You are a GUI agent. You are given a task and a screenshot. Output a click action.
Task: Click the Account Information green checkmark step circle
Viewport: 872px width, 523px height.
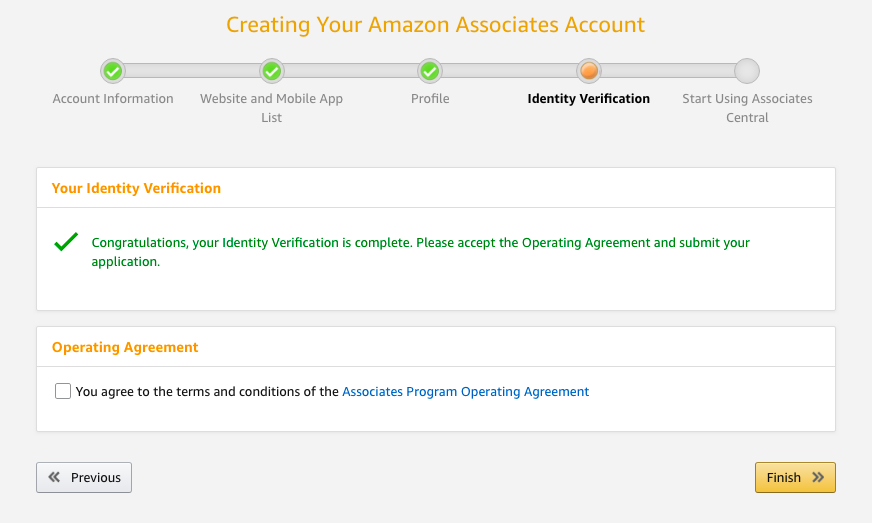(113, 71)
